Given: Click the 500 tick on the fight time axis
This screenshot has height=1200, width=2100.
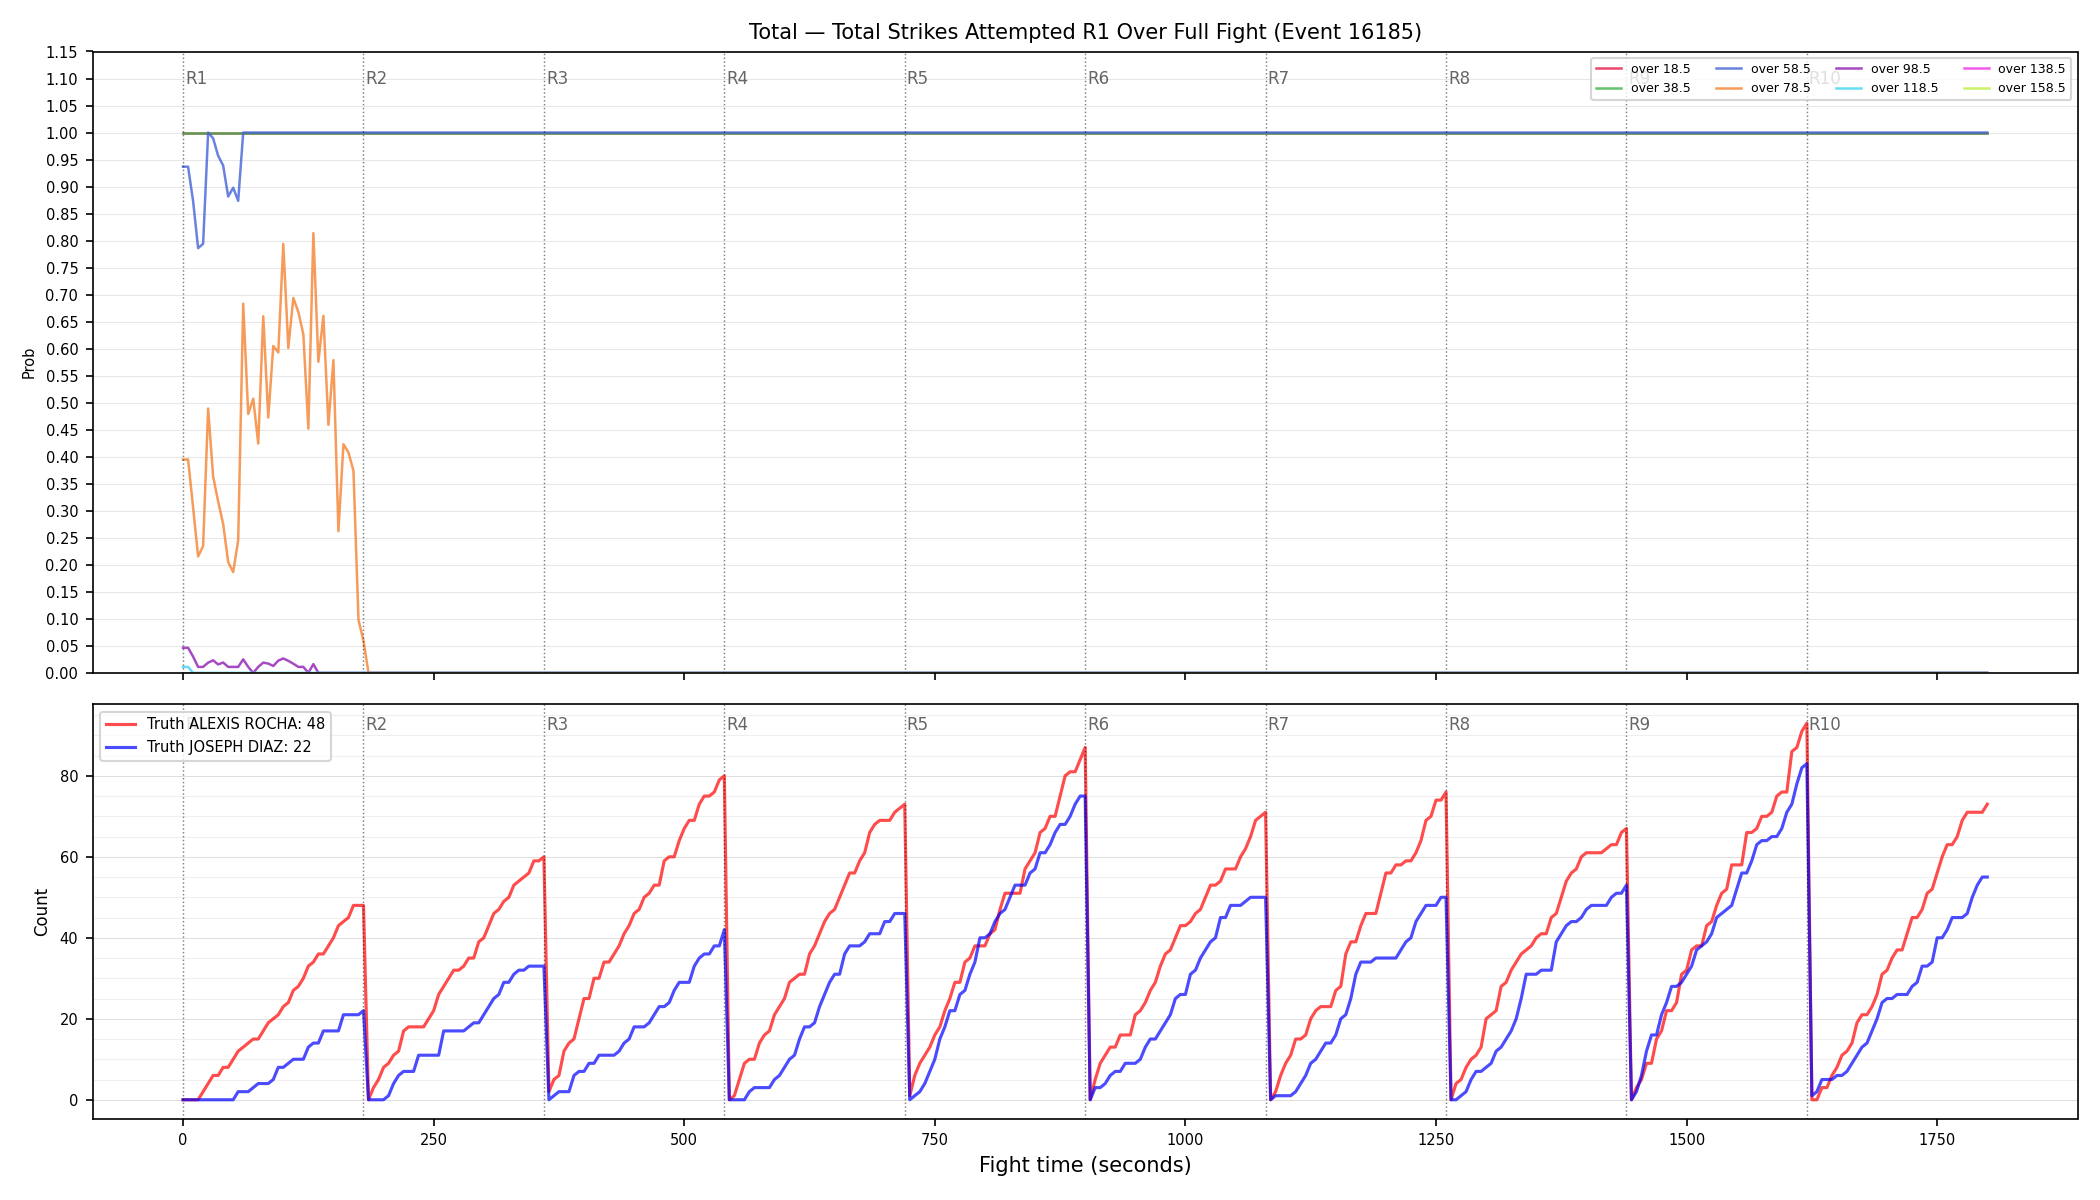Looking at the screenshot, I should click(684, 1139).
